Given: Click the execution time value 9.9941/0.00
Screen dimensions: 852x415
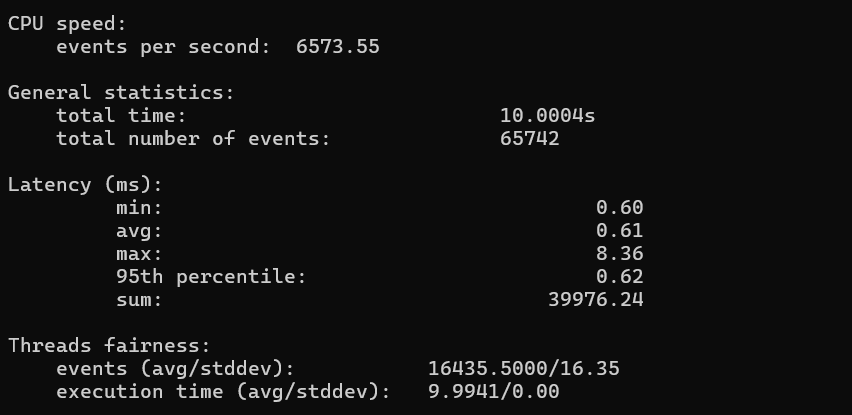Looking at the screenshot, I should [493, 391].
